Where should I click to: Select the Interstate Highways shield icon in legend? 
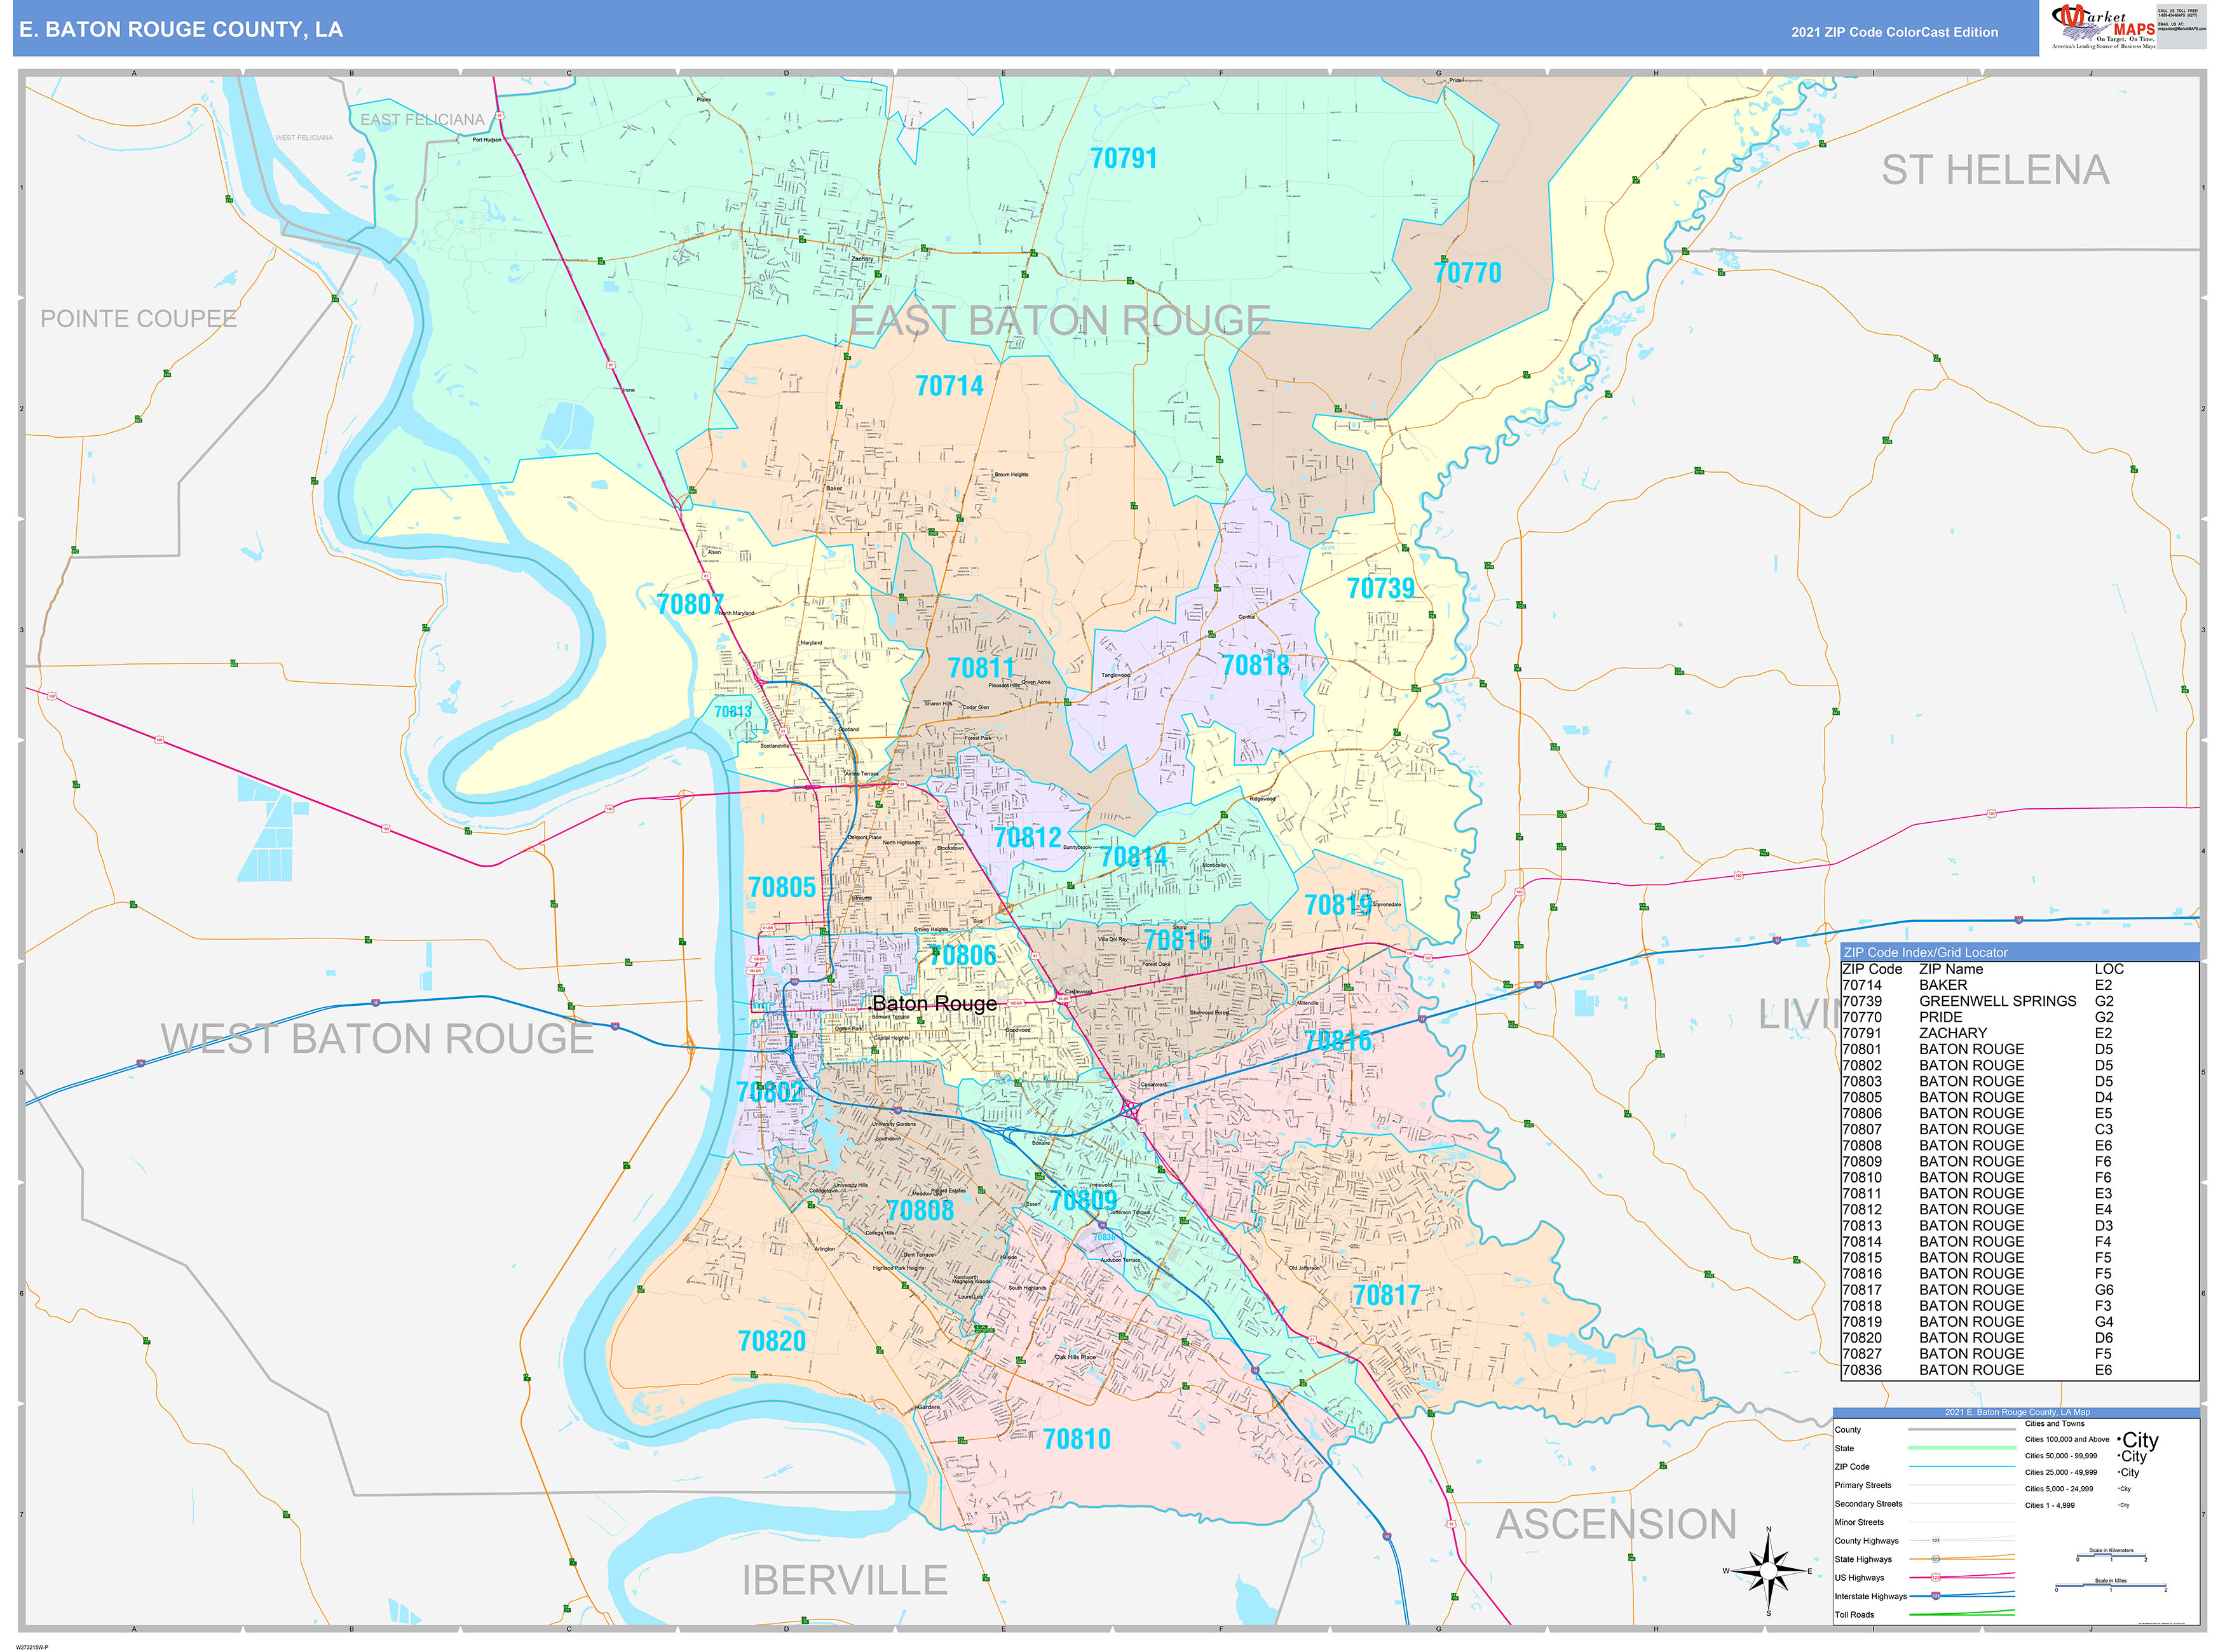(1936, 1596)
